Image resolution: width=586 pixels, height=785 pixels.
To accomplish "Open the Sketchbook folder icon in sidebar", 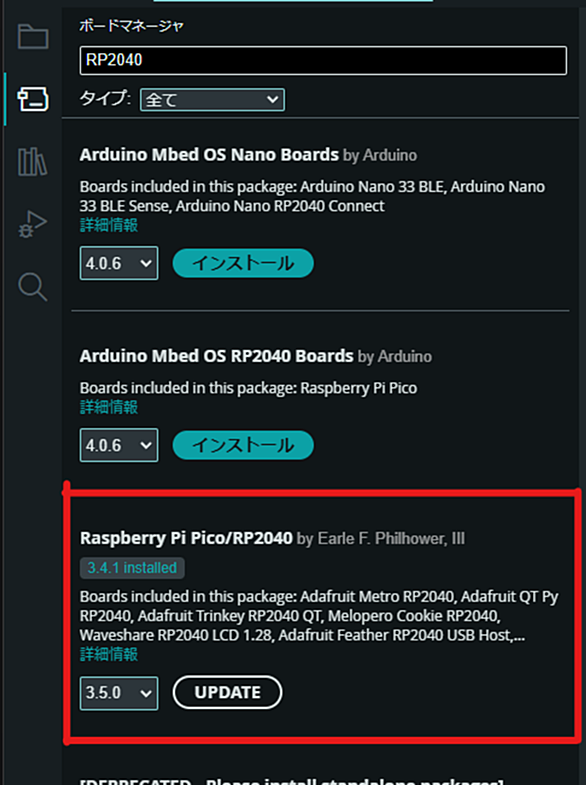I will click(33, 36).
